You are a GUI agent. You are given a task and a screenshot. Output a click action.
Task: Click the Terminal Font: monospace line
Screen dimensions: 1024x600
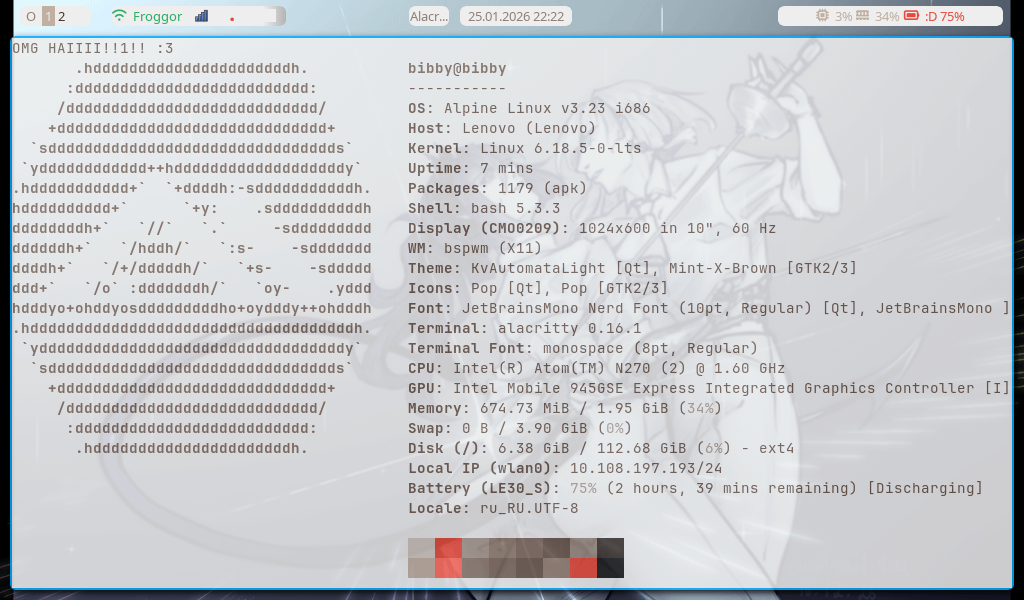click(583, 348)
